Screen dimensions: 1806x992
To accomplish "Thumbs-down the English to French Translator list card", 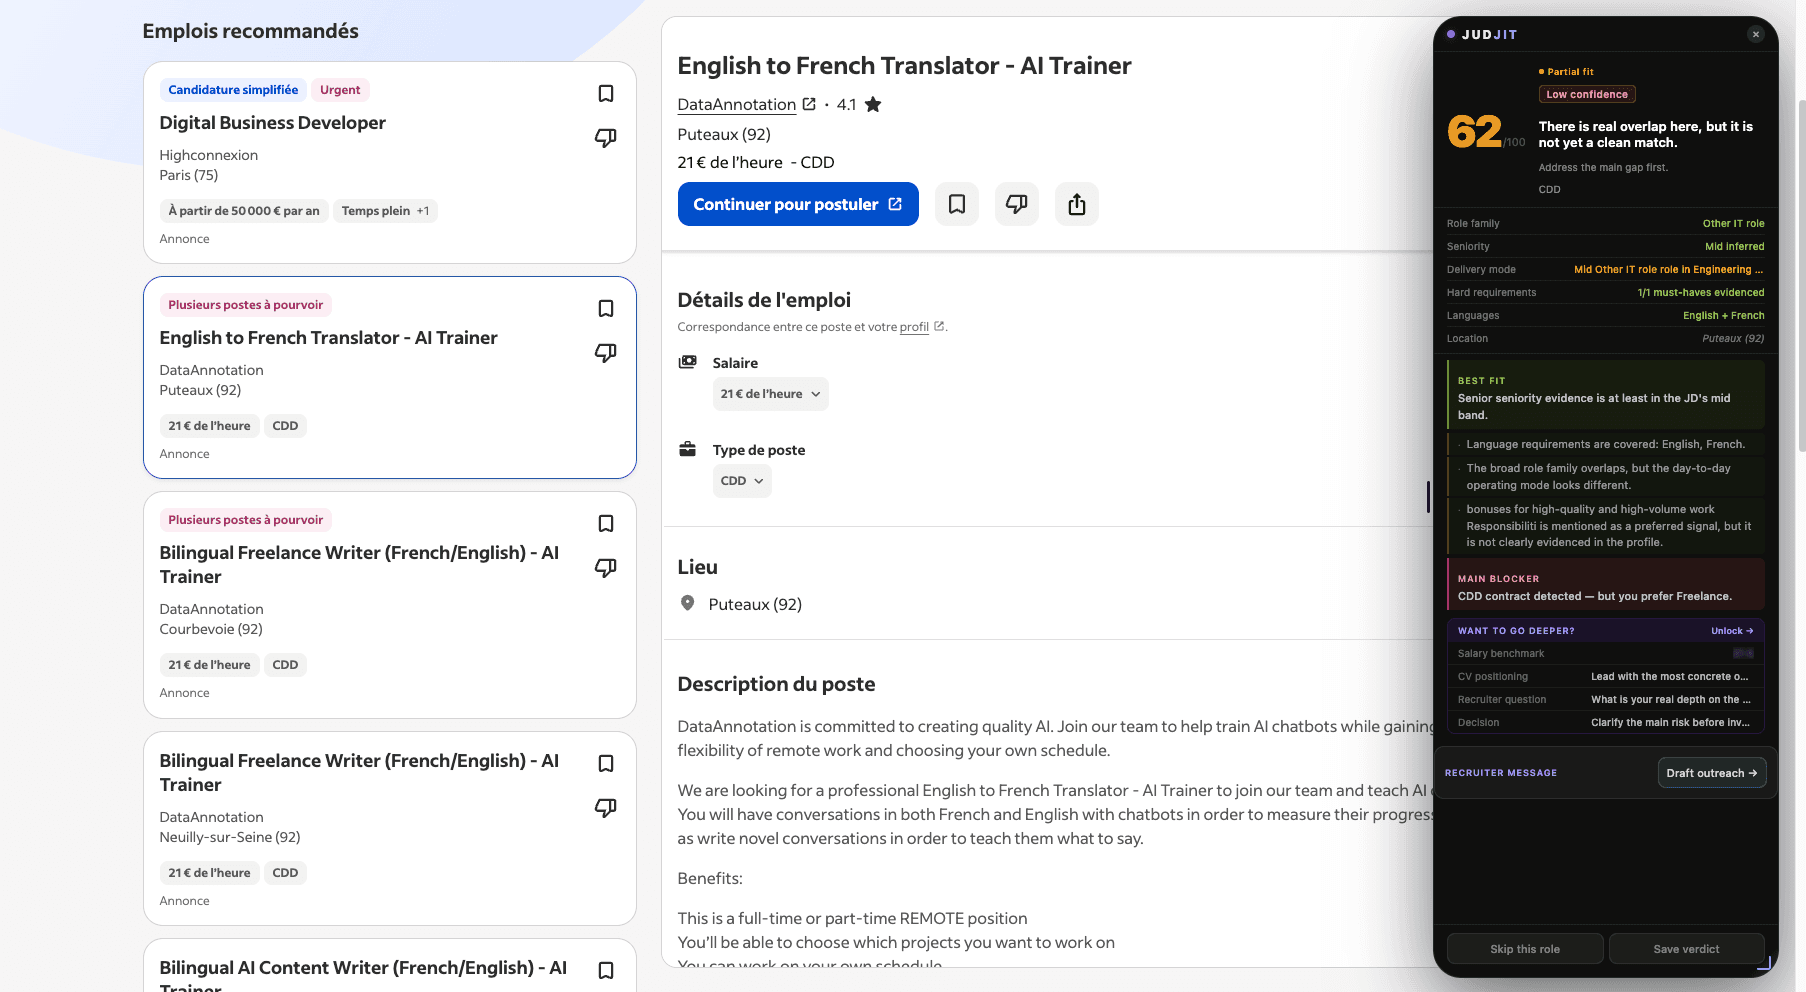I will coord(606,352).
